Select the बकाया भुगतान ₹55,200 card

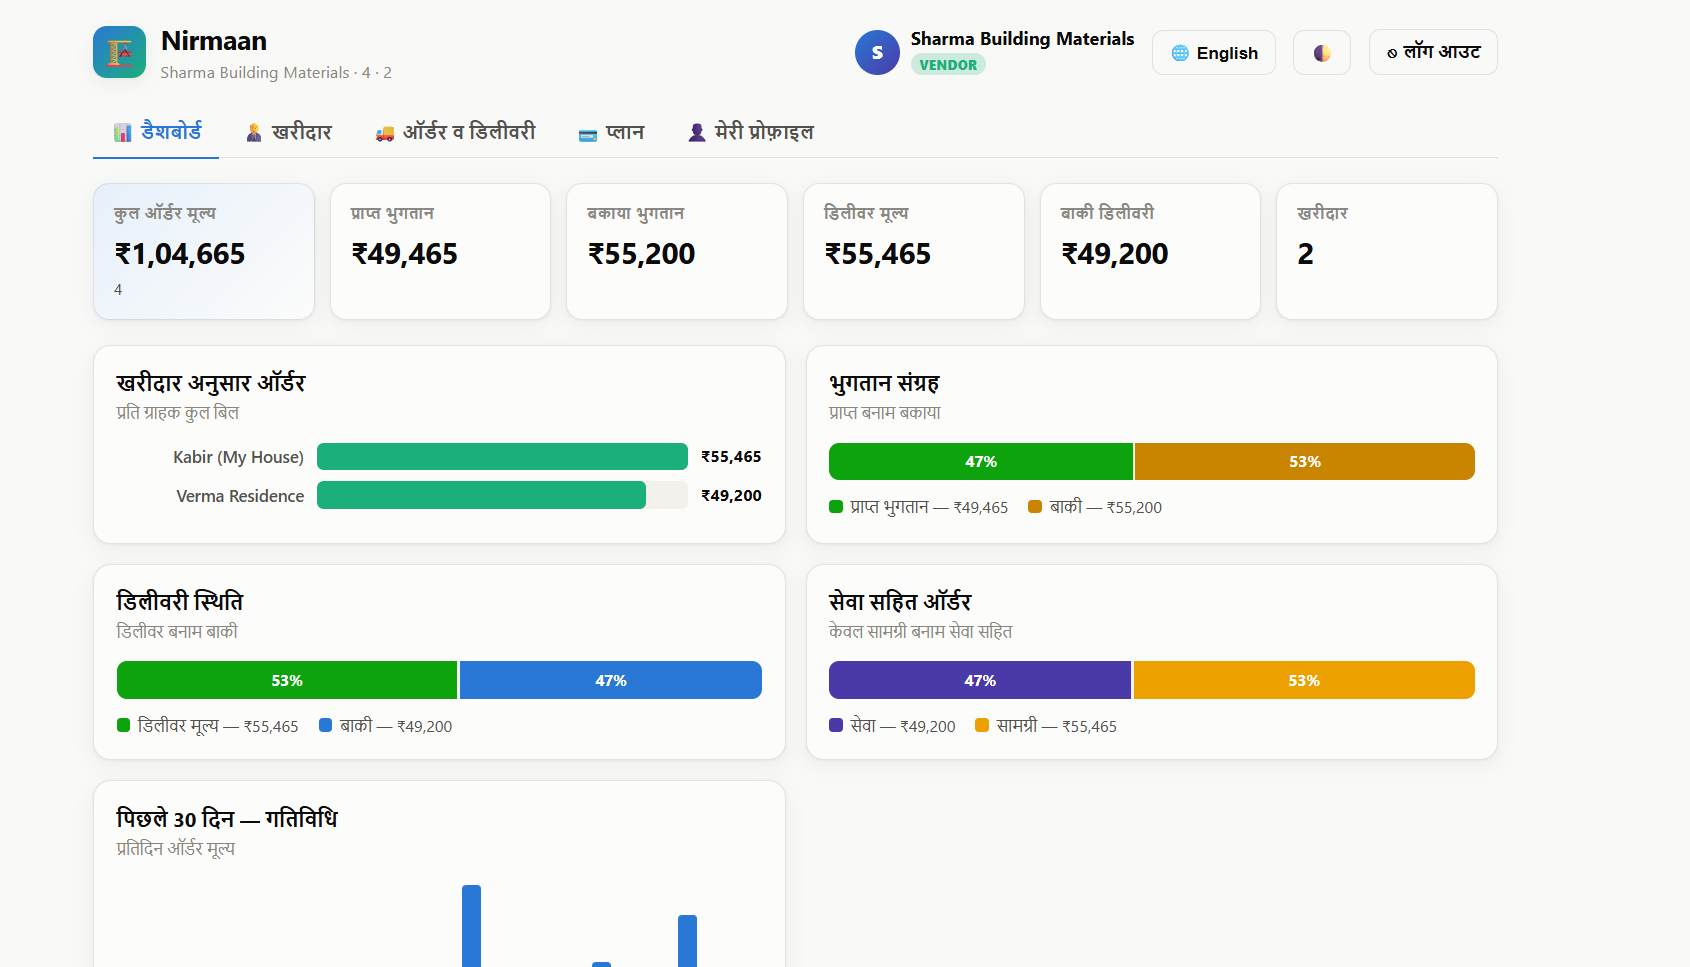[x=677, y=251]
